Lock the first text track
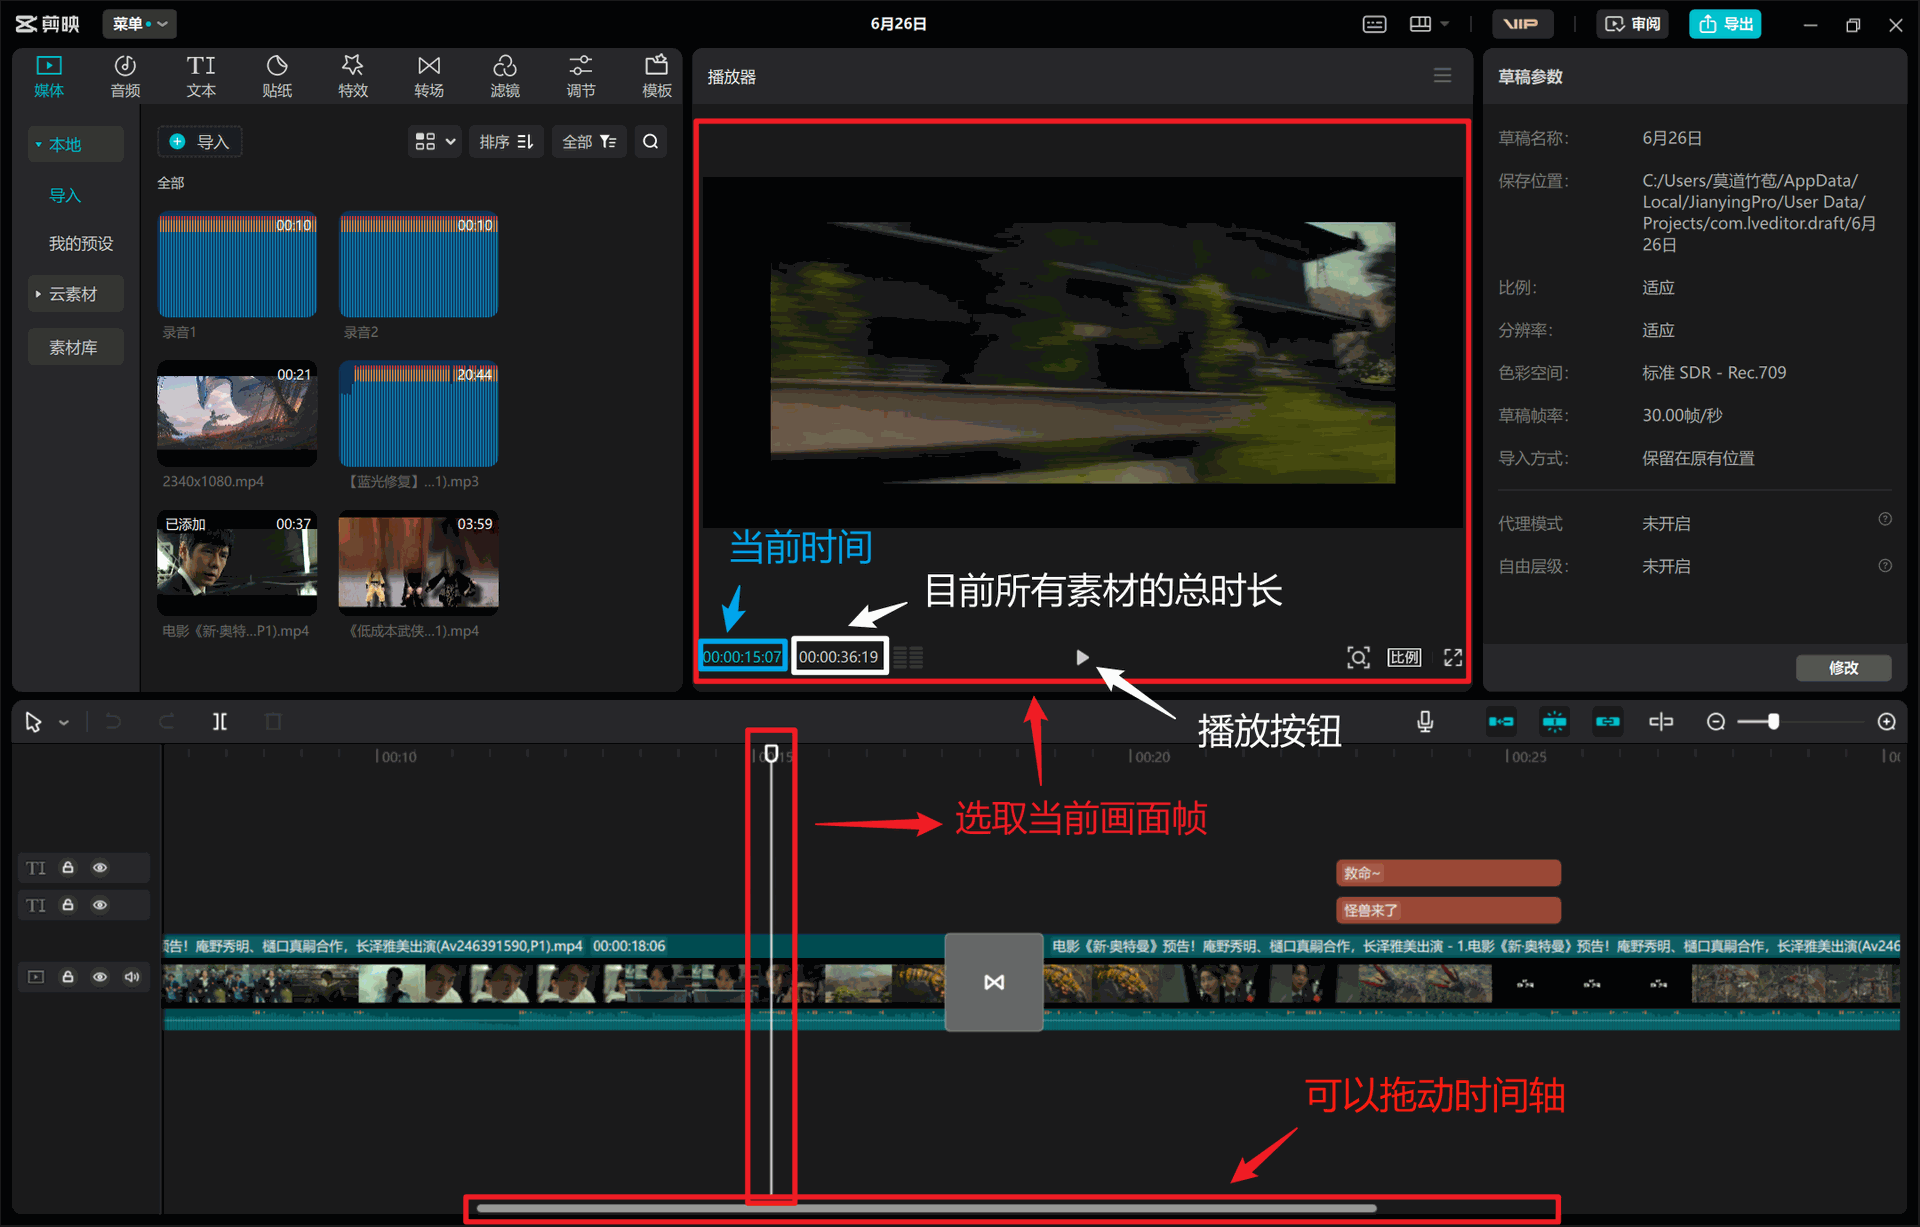 (x=68, y=868)
